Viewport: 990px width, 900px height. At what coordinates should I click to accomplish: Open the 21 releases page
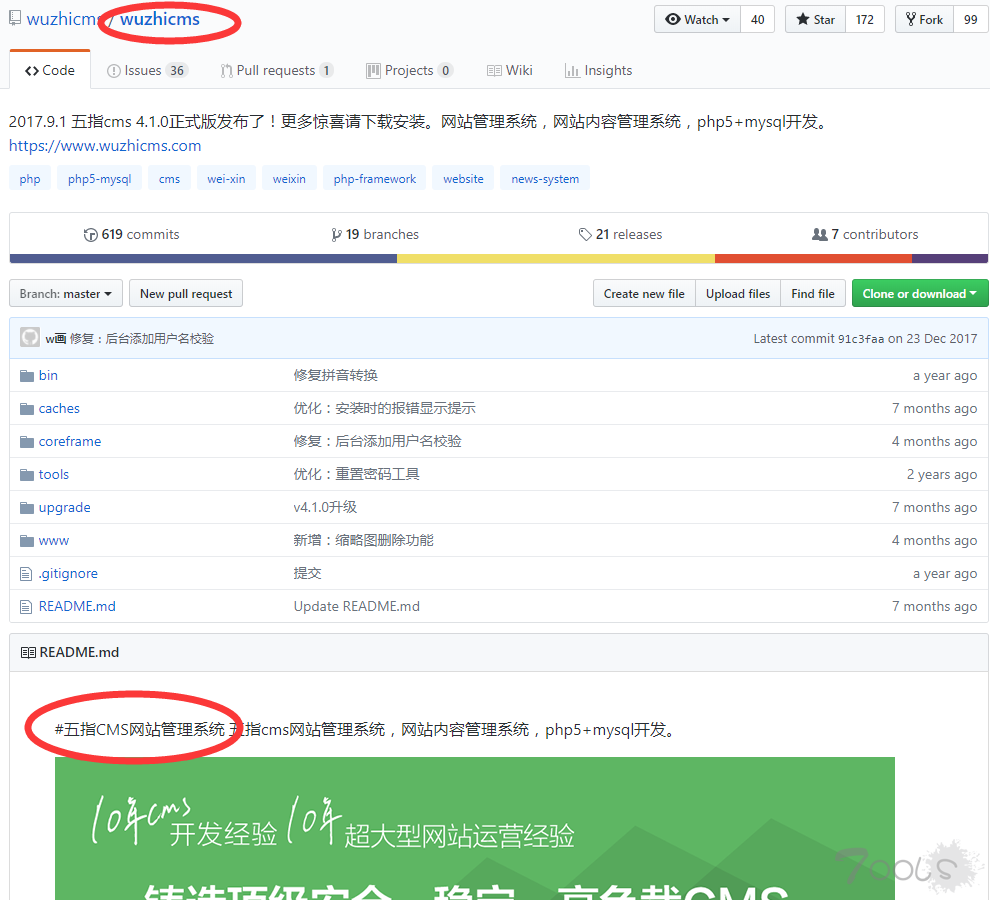pos(621,234)
